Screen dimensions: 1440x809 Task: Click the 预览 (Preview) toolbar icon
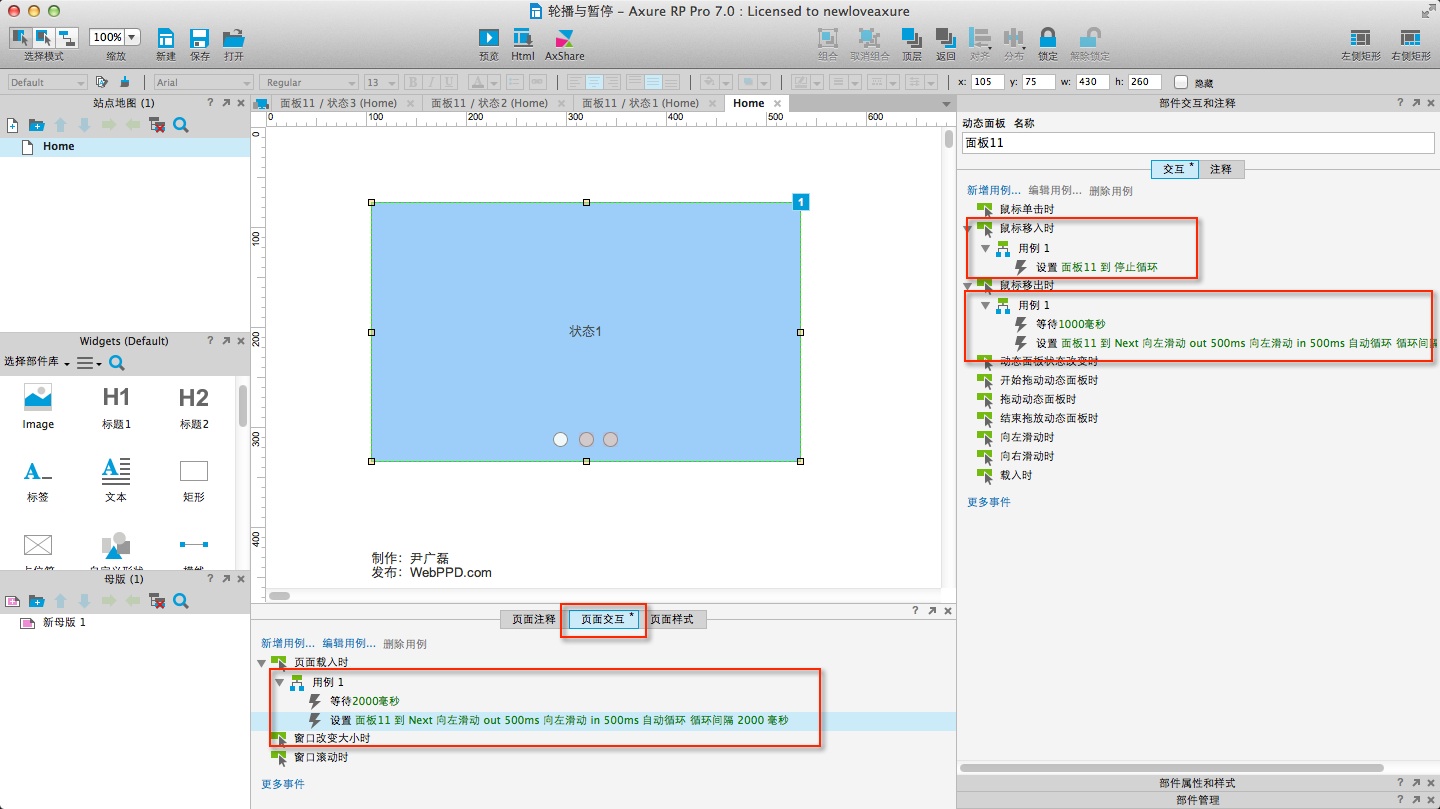click(488, 38)
